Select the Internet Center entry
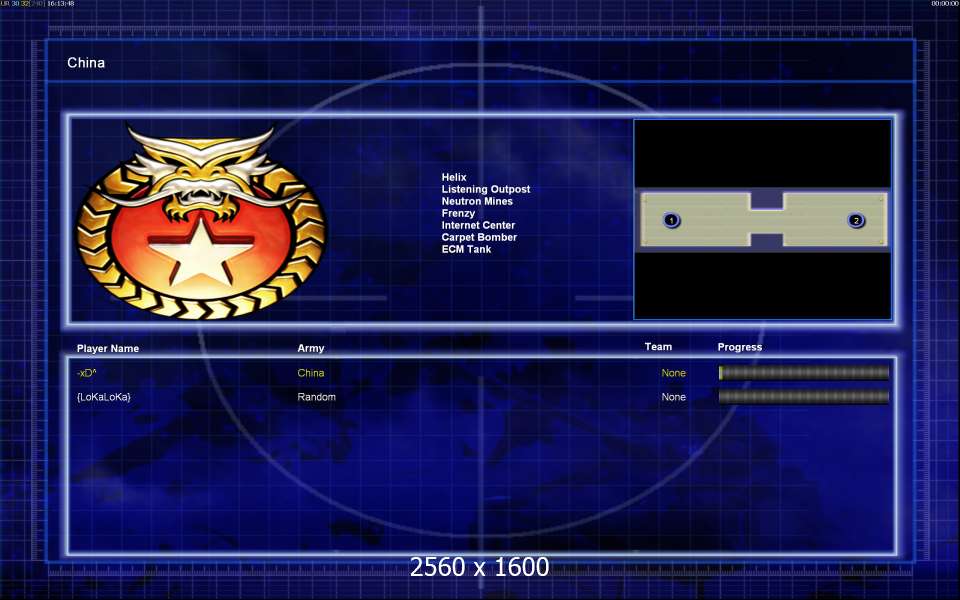Viewport: 960px width, 600px height. 478,225
